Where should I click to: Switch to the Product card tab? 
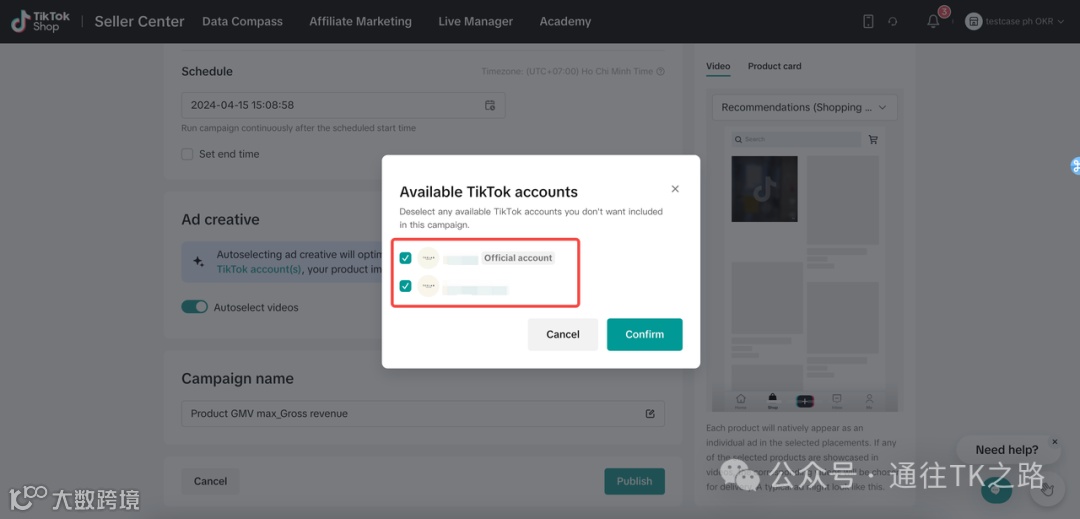(x=775, y=66)
